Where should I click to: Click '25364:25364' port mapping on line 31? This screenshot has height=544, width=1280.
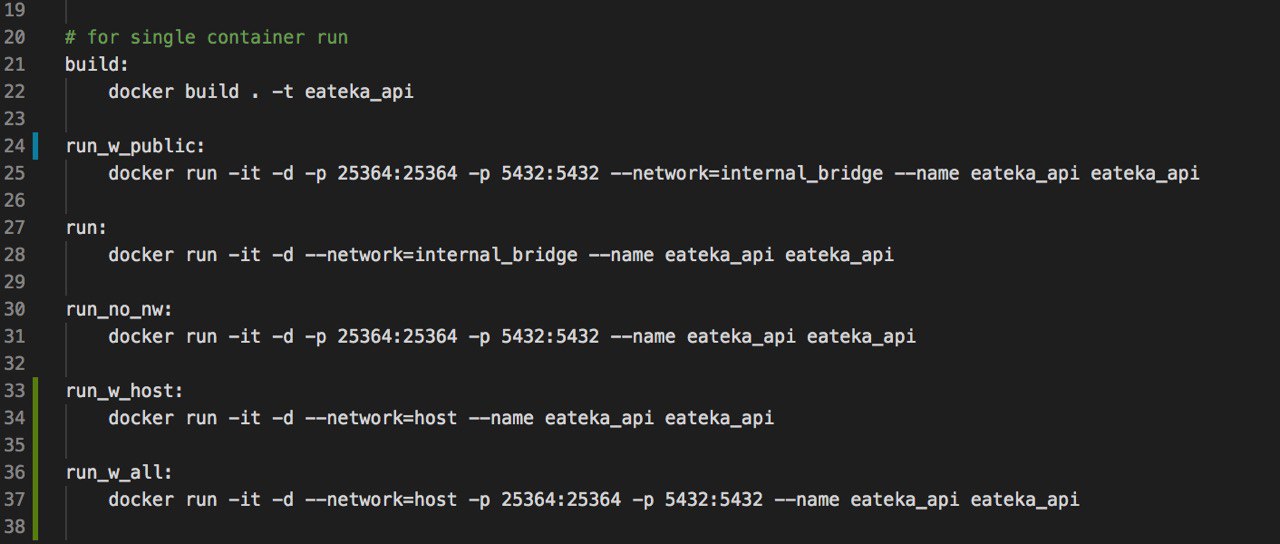tap(397, 337)
